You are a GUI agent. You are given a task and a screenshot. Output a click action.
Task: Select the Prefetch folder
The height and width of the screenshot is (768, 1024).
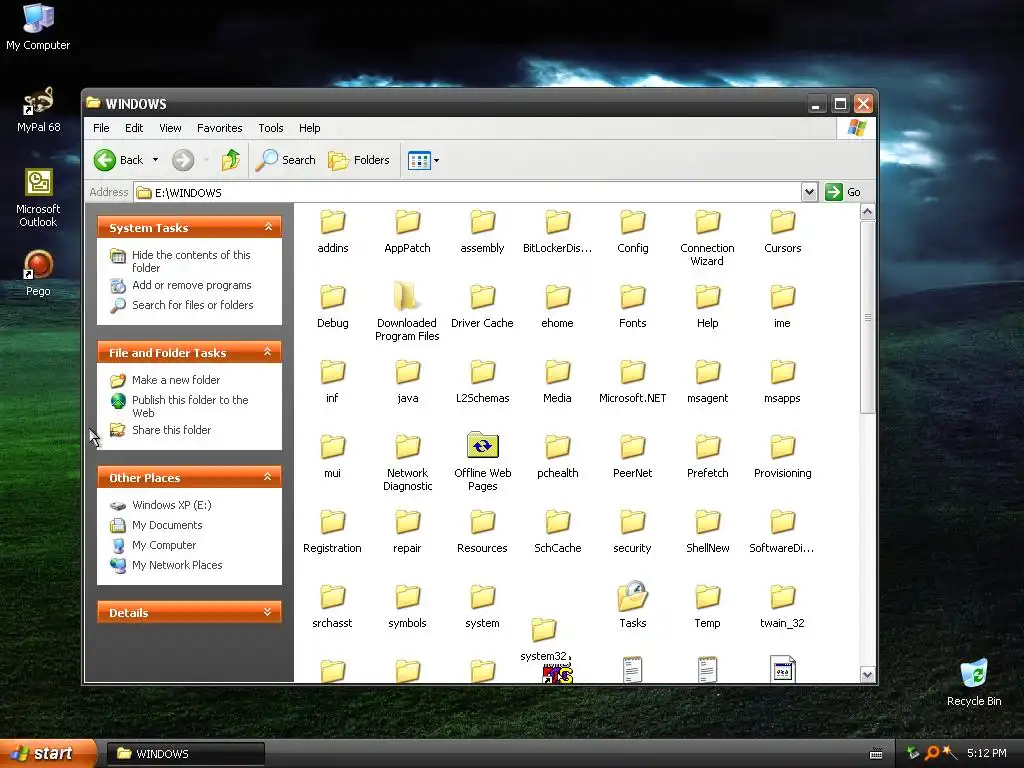(x=707, y=456)
